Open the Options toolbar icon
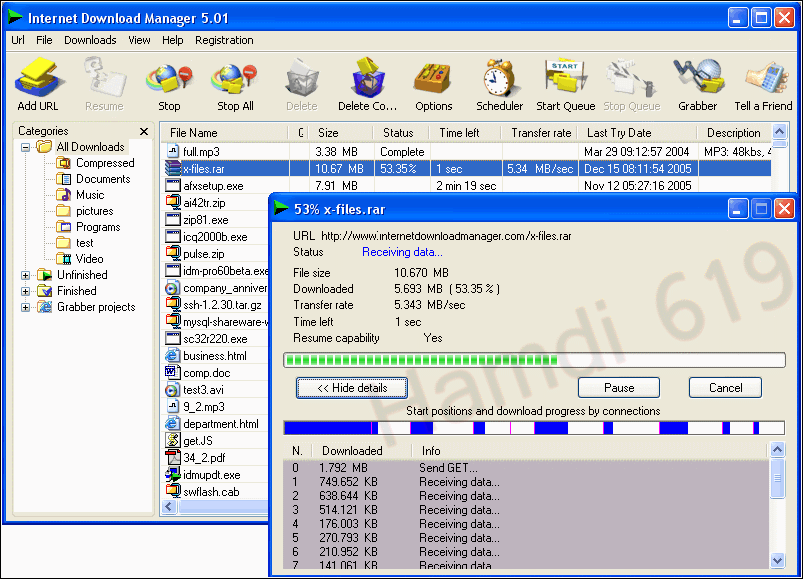803x579 pixels. tap(433, 79)
